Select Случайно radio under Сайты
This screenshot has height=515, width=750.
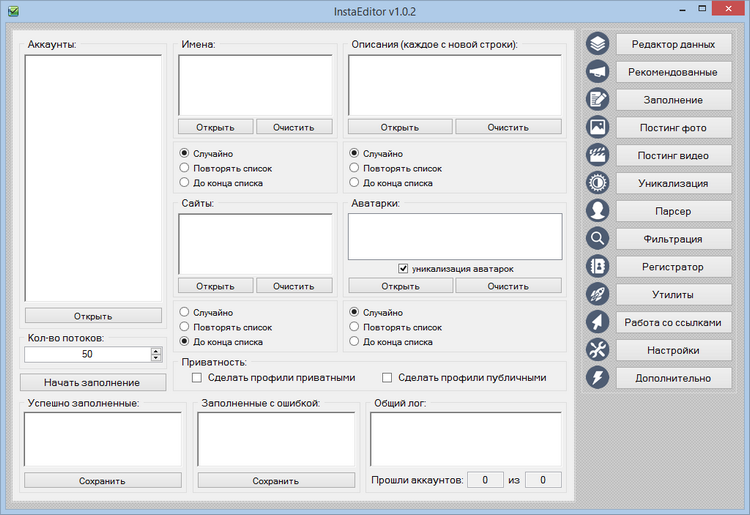coord(184,312)
